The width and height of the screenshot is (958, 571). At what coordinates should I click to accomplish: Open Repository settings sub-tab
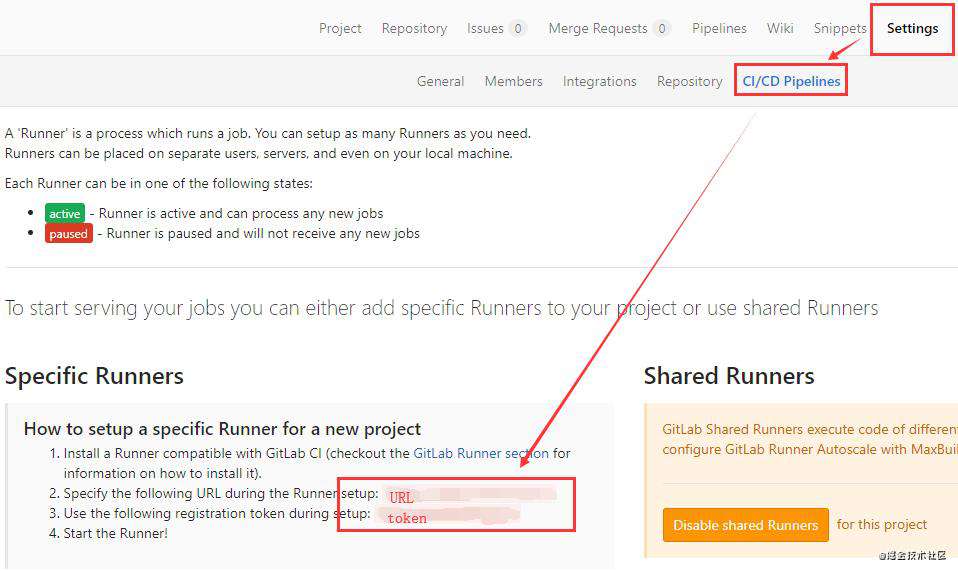tap(689, 81)
